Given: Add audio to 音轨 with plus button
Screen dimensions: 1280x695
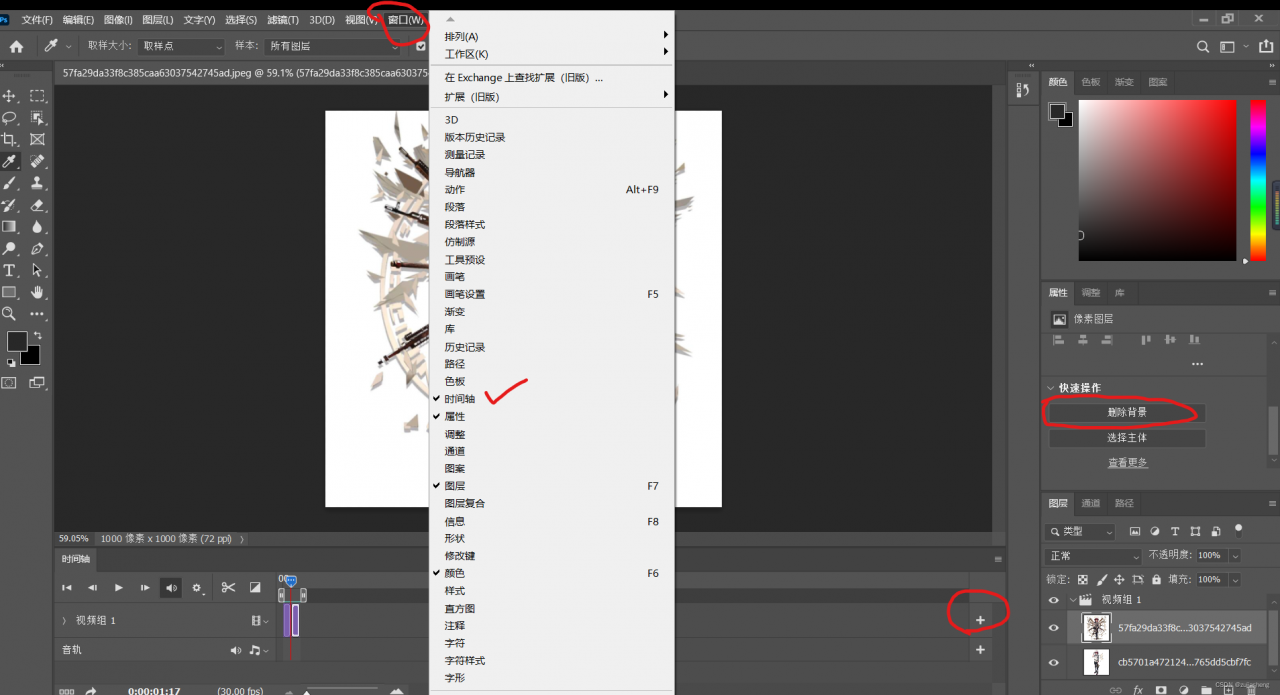Looking at the screenshot, I should [980, 650].
